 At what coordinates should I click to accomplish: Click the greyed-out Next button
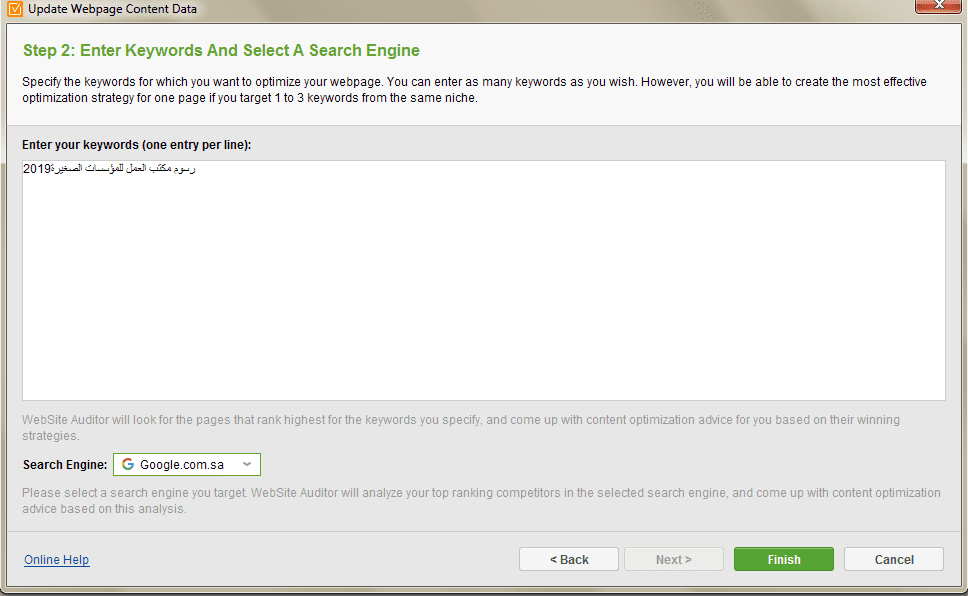point(674,559)
